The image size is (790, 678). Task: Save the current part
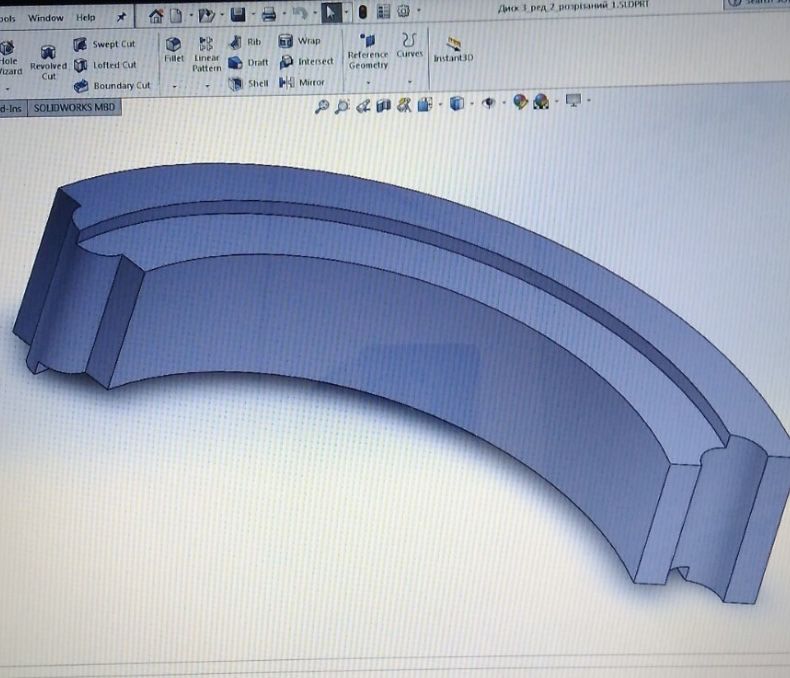238,15
